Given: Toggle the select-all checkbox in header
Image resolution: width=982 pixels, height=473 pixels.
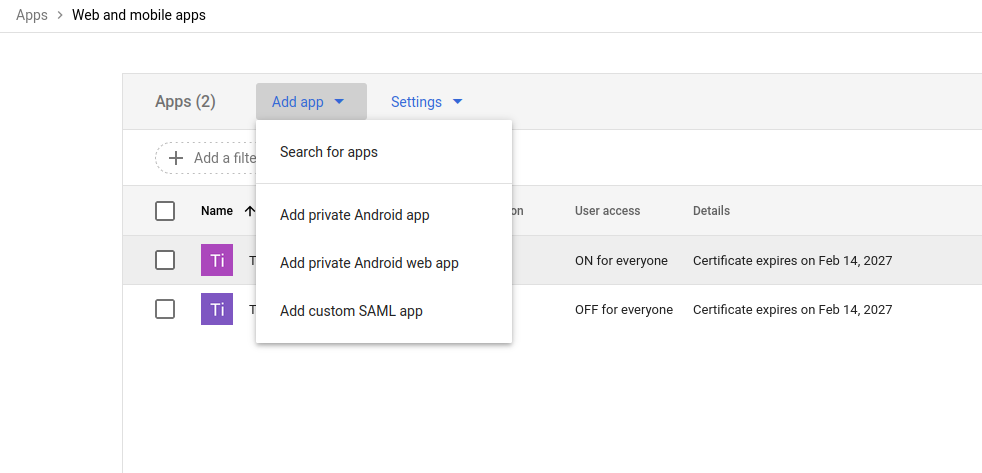Looking at the screenshot, I should tap(165, 211).
